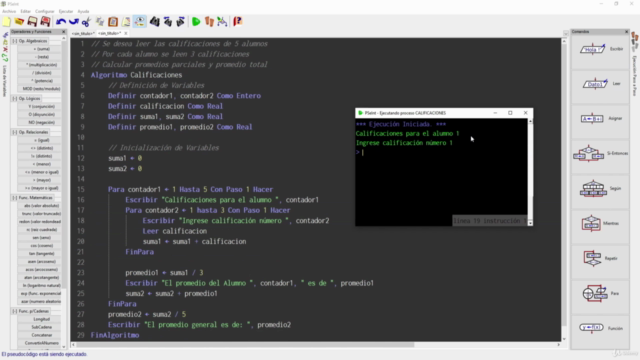Close the active sin_titulo tab

[x=126, y=33]
